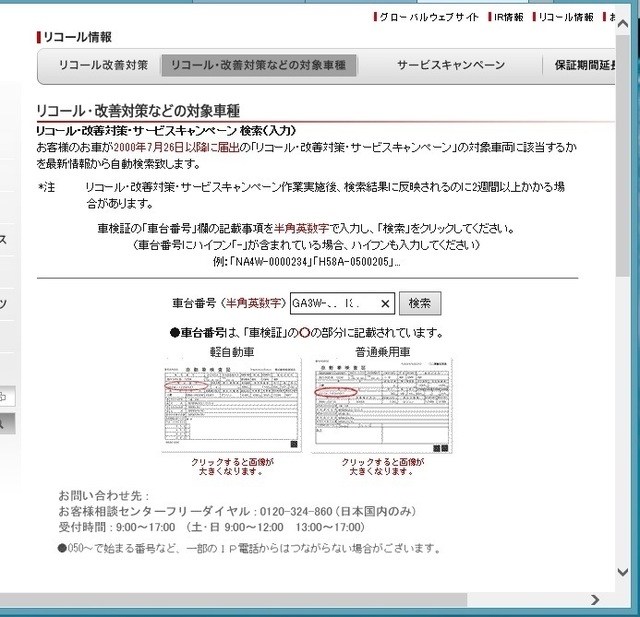This screenshot has height=617, width=640.
Task: Click the 軽自動車 label above image
Action: point(232,352)
